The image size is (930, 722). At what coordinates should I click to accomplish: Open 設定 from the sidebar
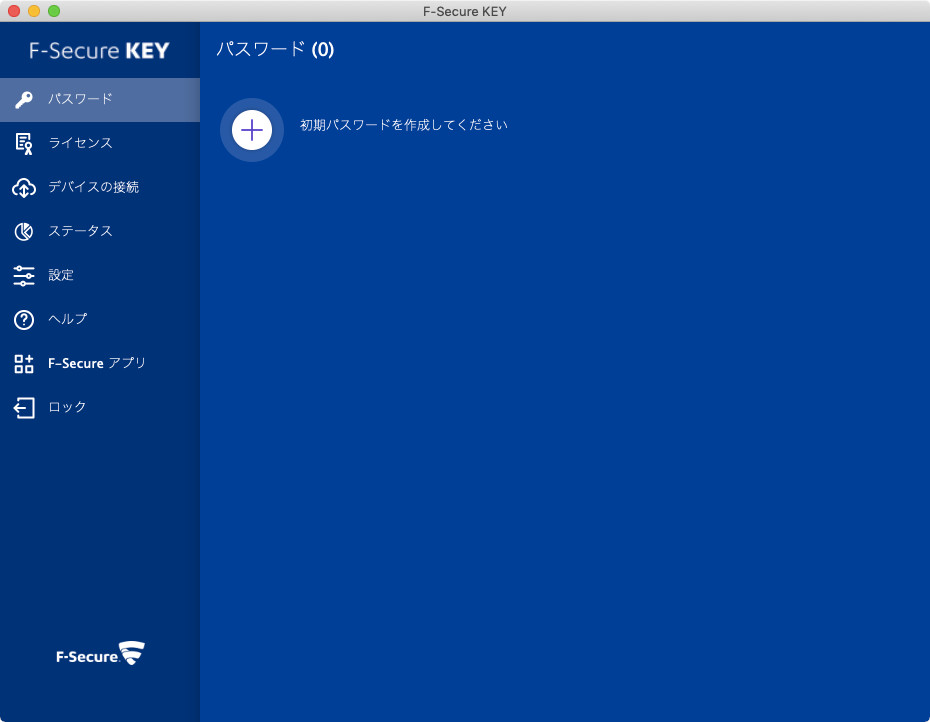point(61,275)
